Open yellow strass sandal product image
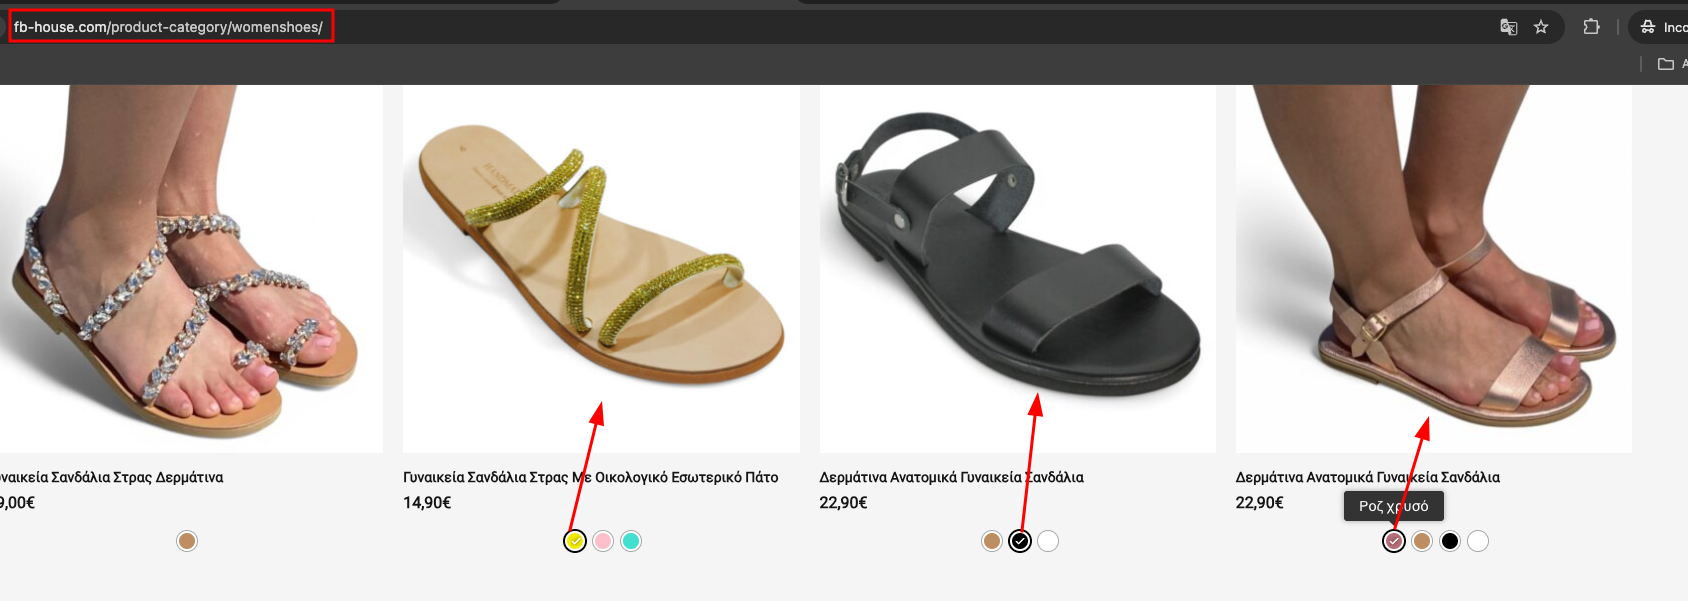The height and width of the screenshot is (601, 1688). pos(601,269)
